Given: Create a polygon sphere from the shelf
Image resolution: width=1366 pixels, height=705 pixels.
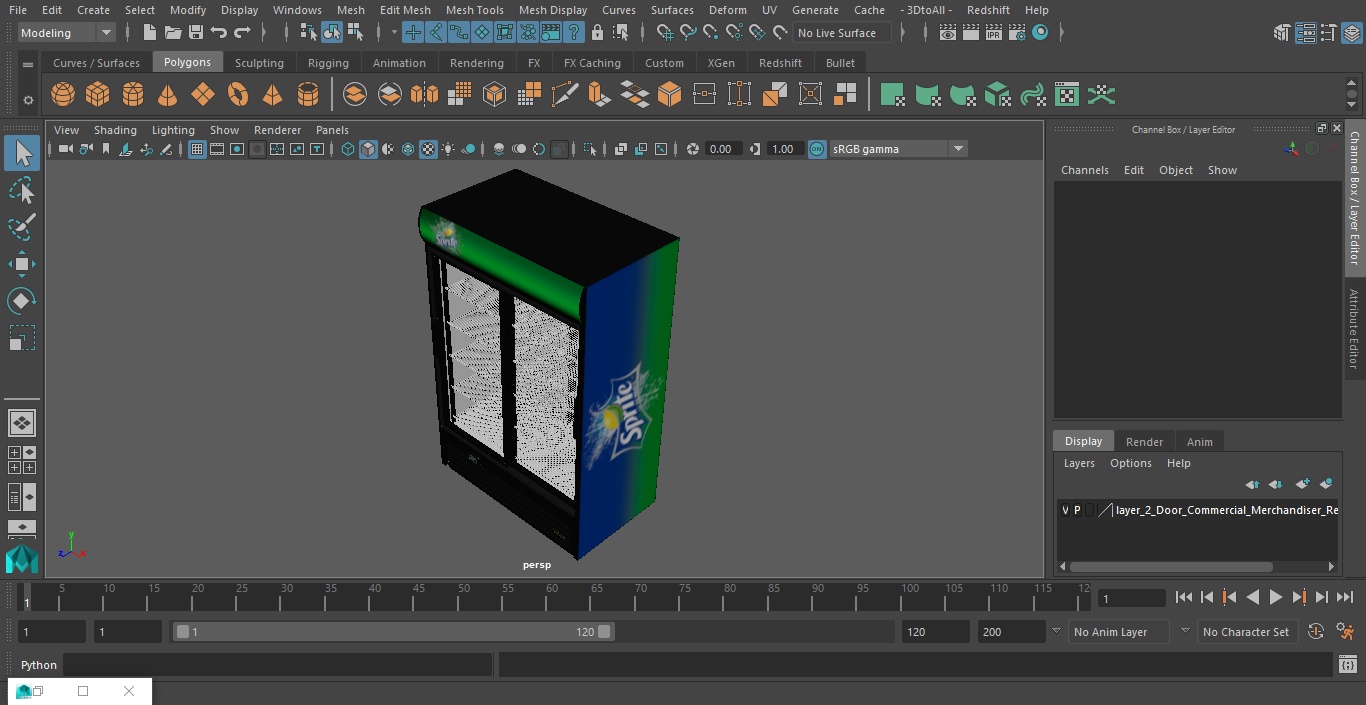Looking at the screenshot, I should coord(63,95).
